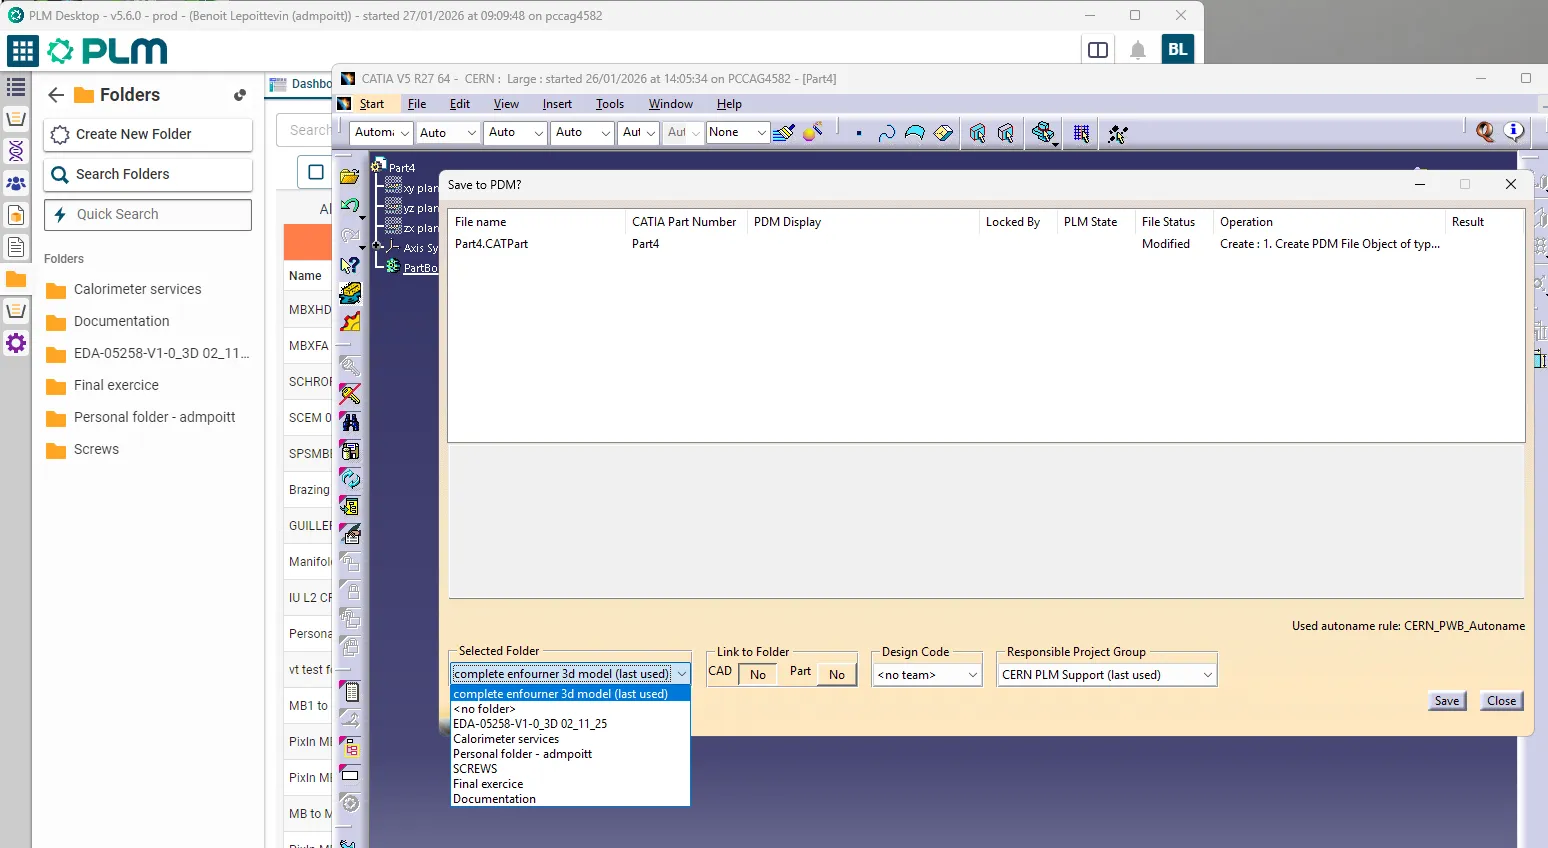Tick the checkbox in the dashboard header

[x=316, y=172]
